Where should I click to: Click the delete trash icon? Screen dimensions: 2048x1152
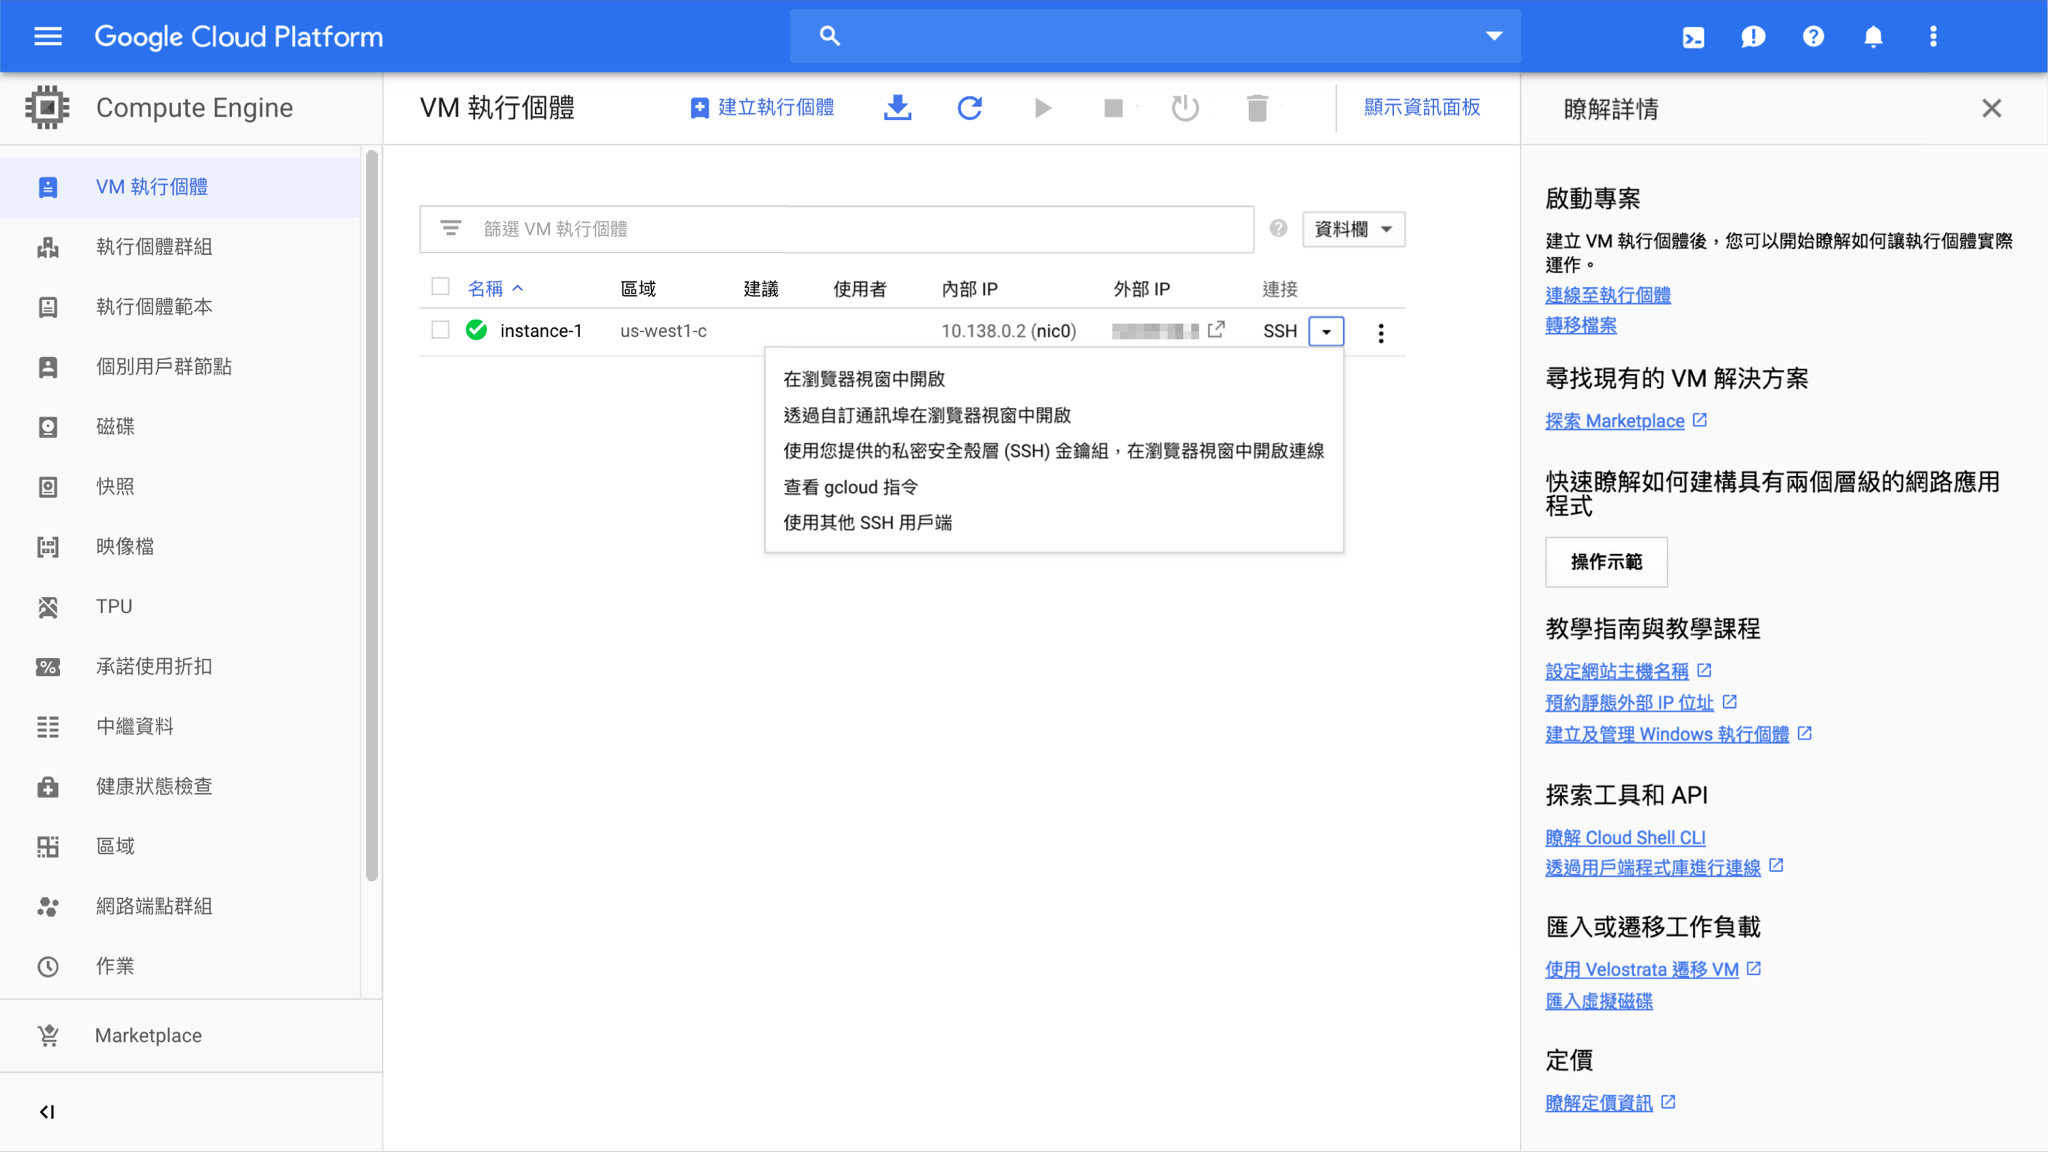[1257, 108]
